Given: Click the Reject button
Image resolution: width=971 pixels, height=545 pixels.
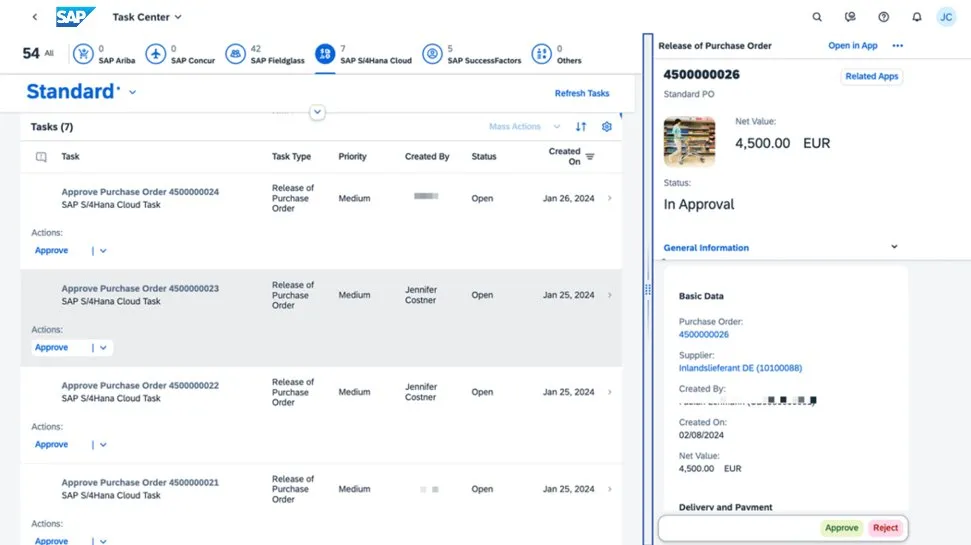Looking at the screenshot, I should pyautogui.click(x=885, y=528).
